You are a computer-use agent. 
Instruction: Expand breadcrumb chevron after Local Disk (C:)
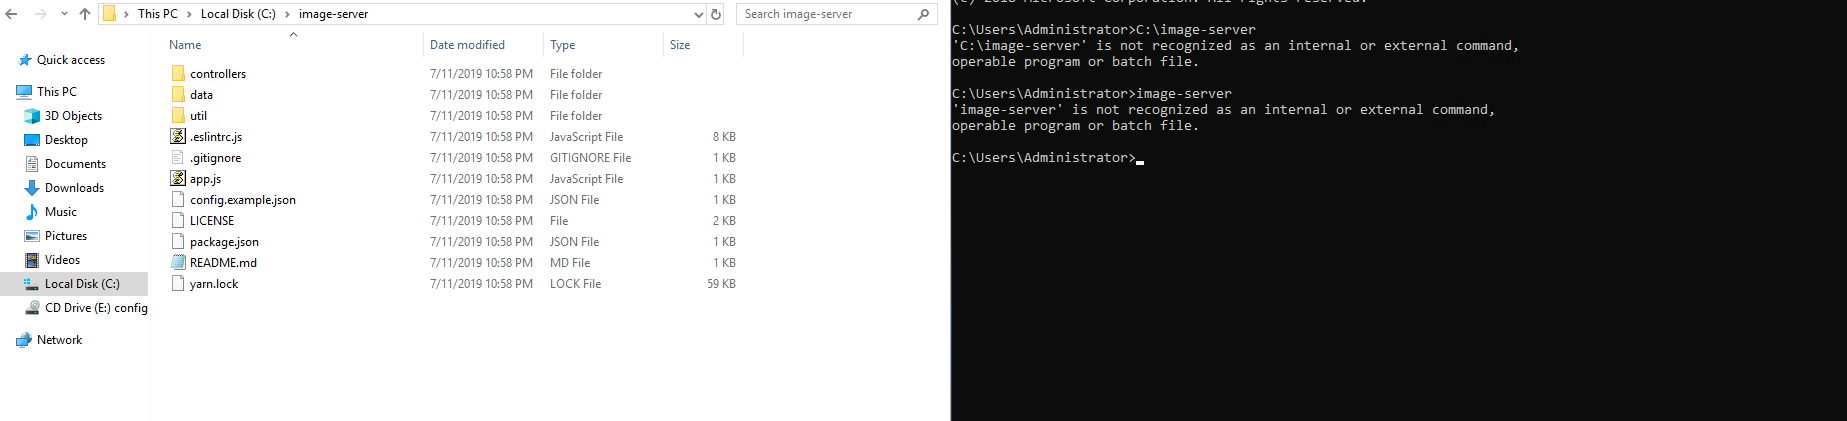[x=287, y=14]
